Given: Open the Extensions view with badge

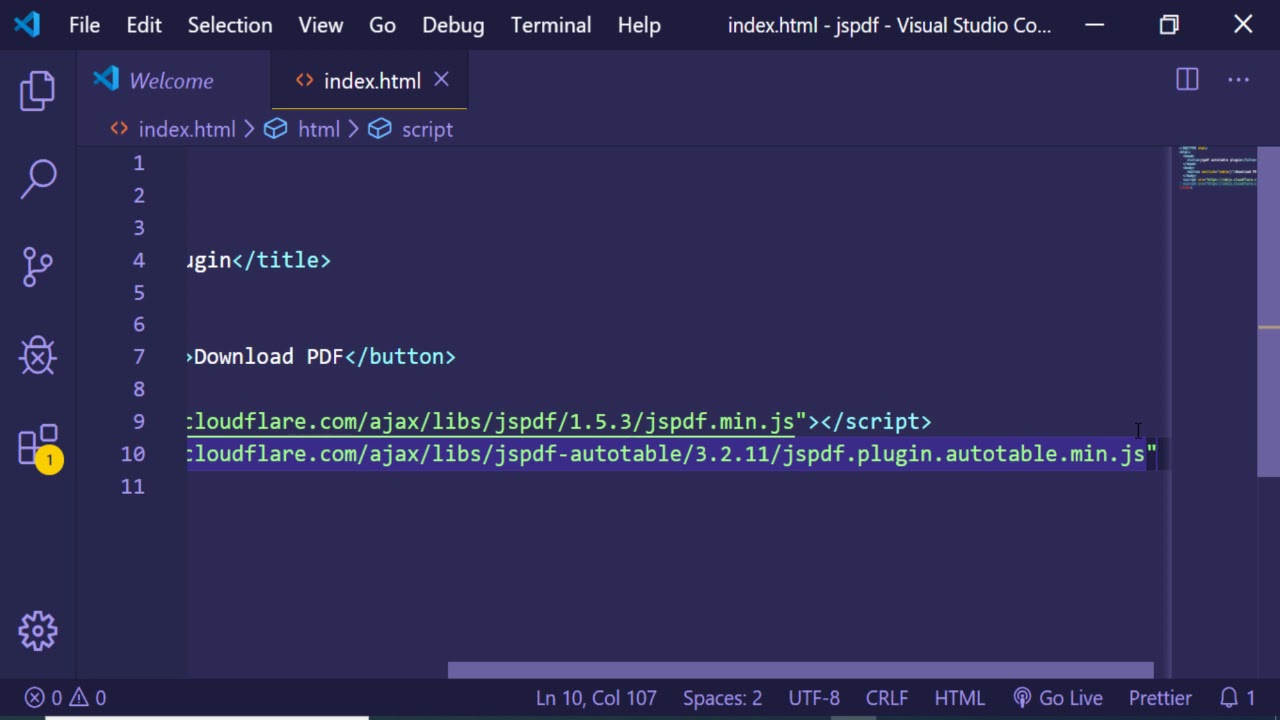Looking at the screenshot, I should pyautogui.click(x=38, y=446).
